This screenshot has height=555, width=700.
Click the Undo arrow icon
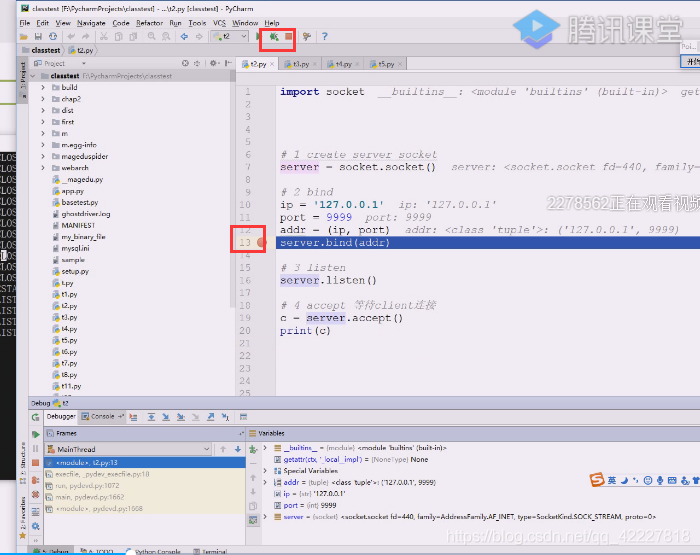tap(71, 37)
